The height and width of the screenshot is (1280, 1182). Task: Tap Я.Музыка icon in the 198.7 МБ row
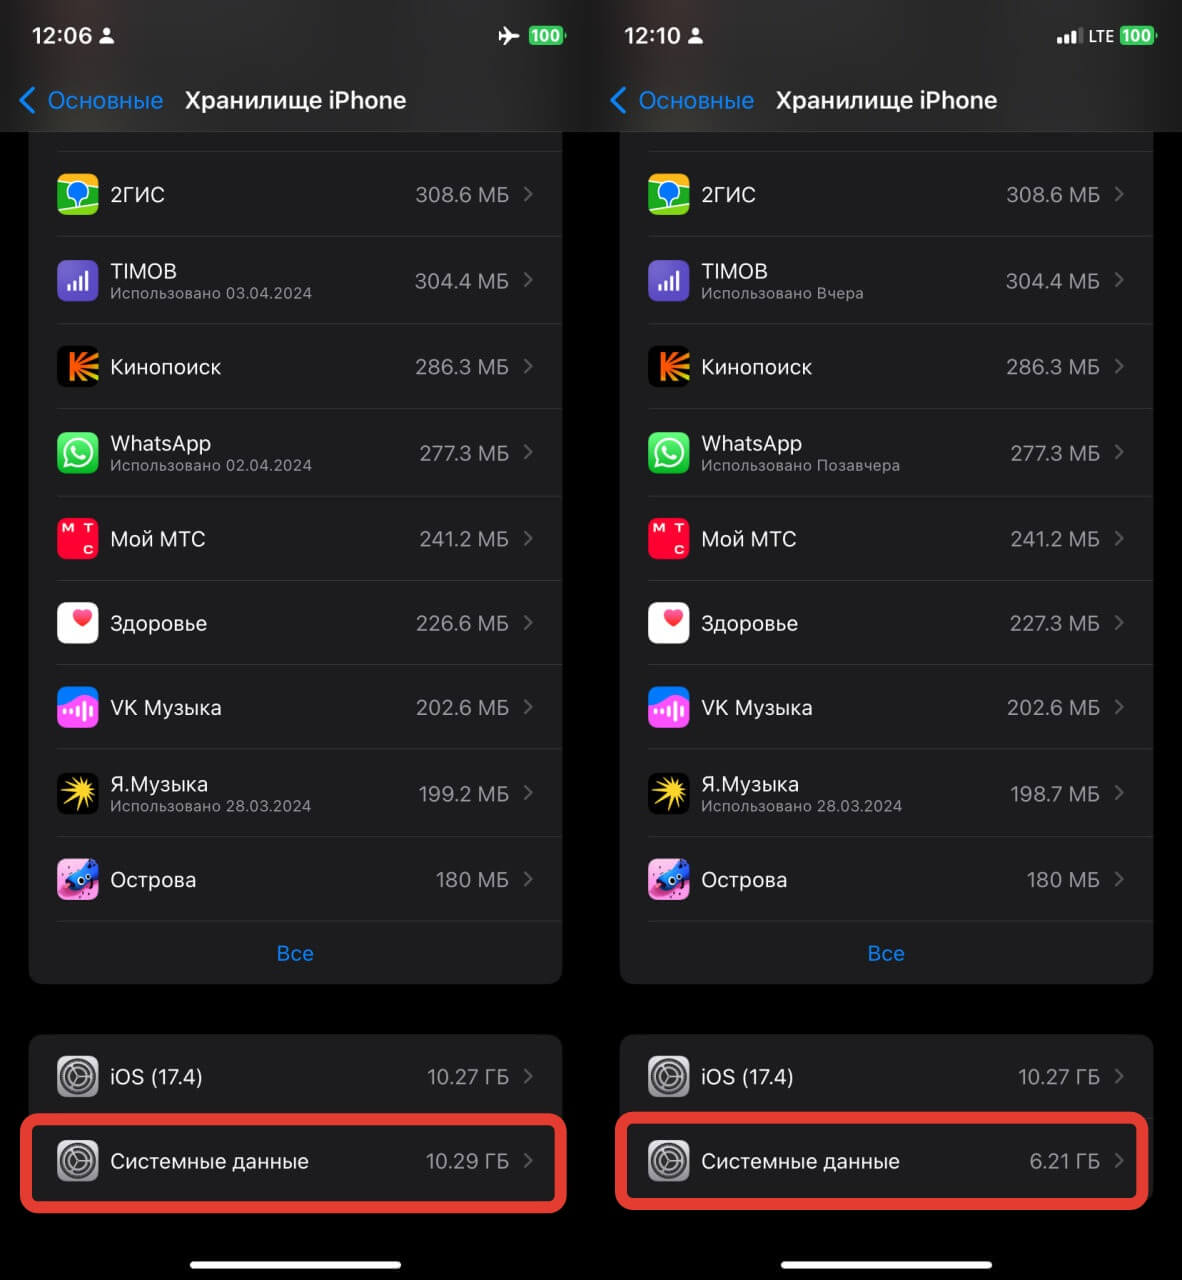pos(668,794)
